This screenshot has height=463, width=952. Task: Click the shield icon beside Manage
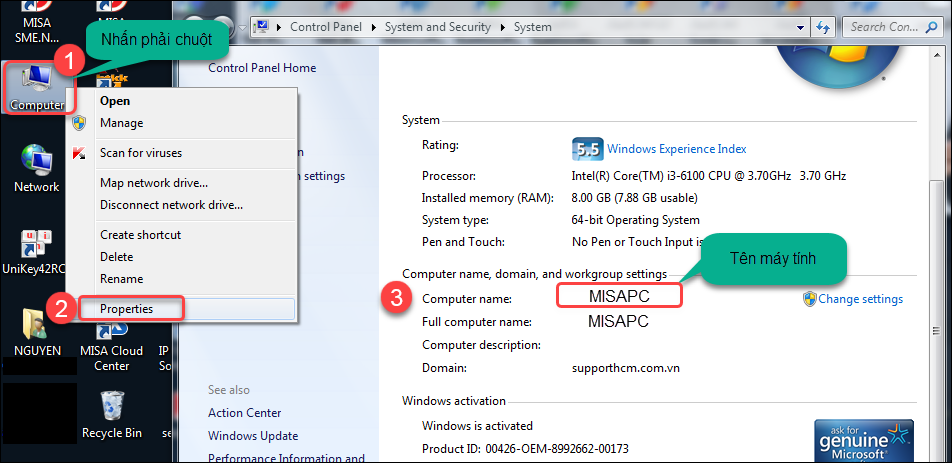click(79, 123)
